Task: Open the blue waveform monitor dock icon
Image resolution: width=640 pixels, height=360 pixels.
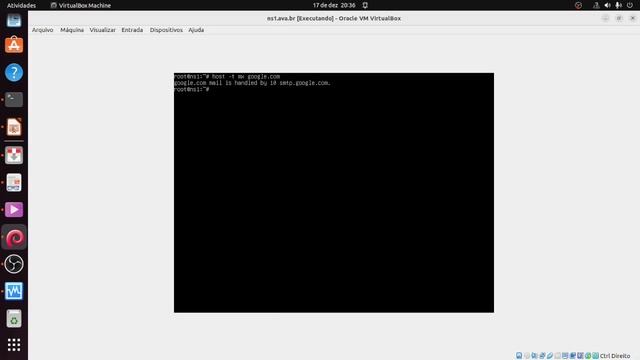Action: click(14, 291)
